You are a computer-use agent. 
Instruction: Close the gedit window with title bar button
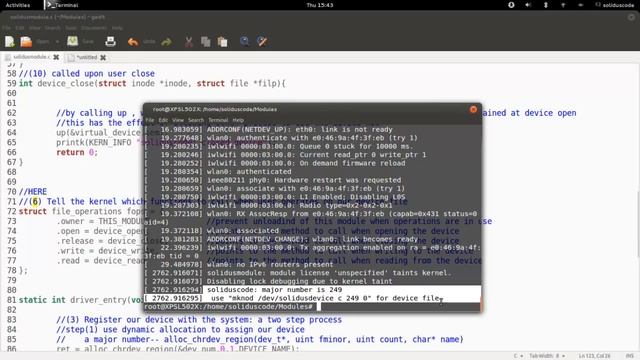tap(631, 17)
